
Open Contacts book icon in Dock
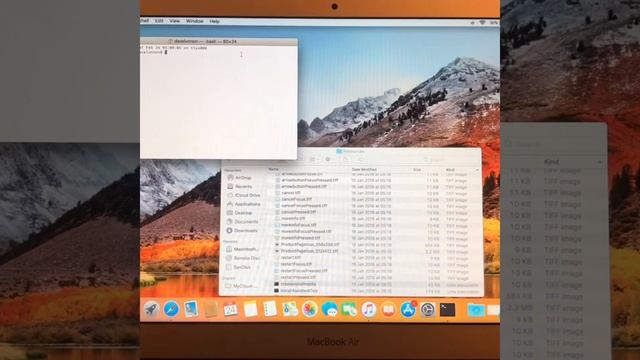(211, 309)
